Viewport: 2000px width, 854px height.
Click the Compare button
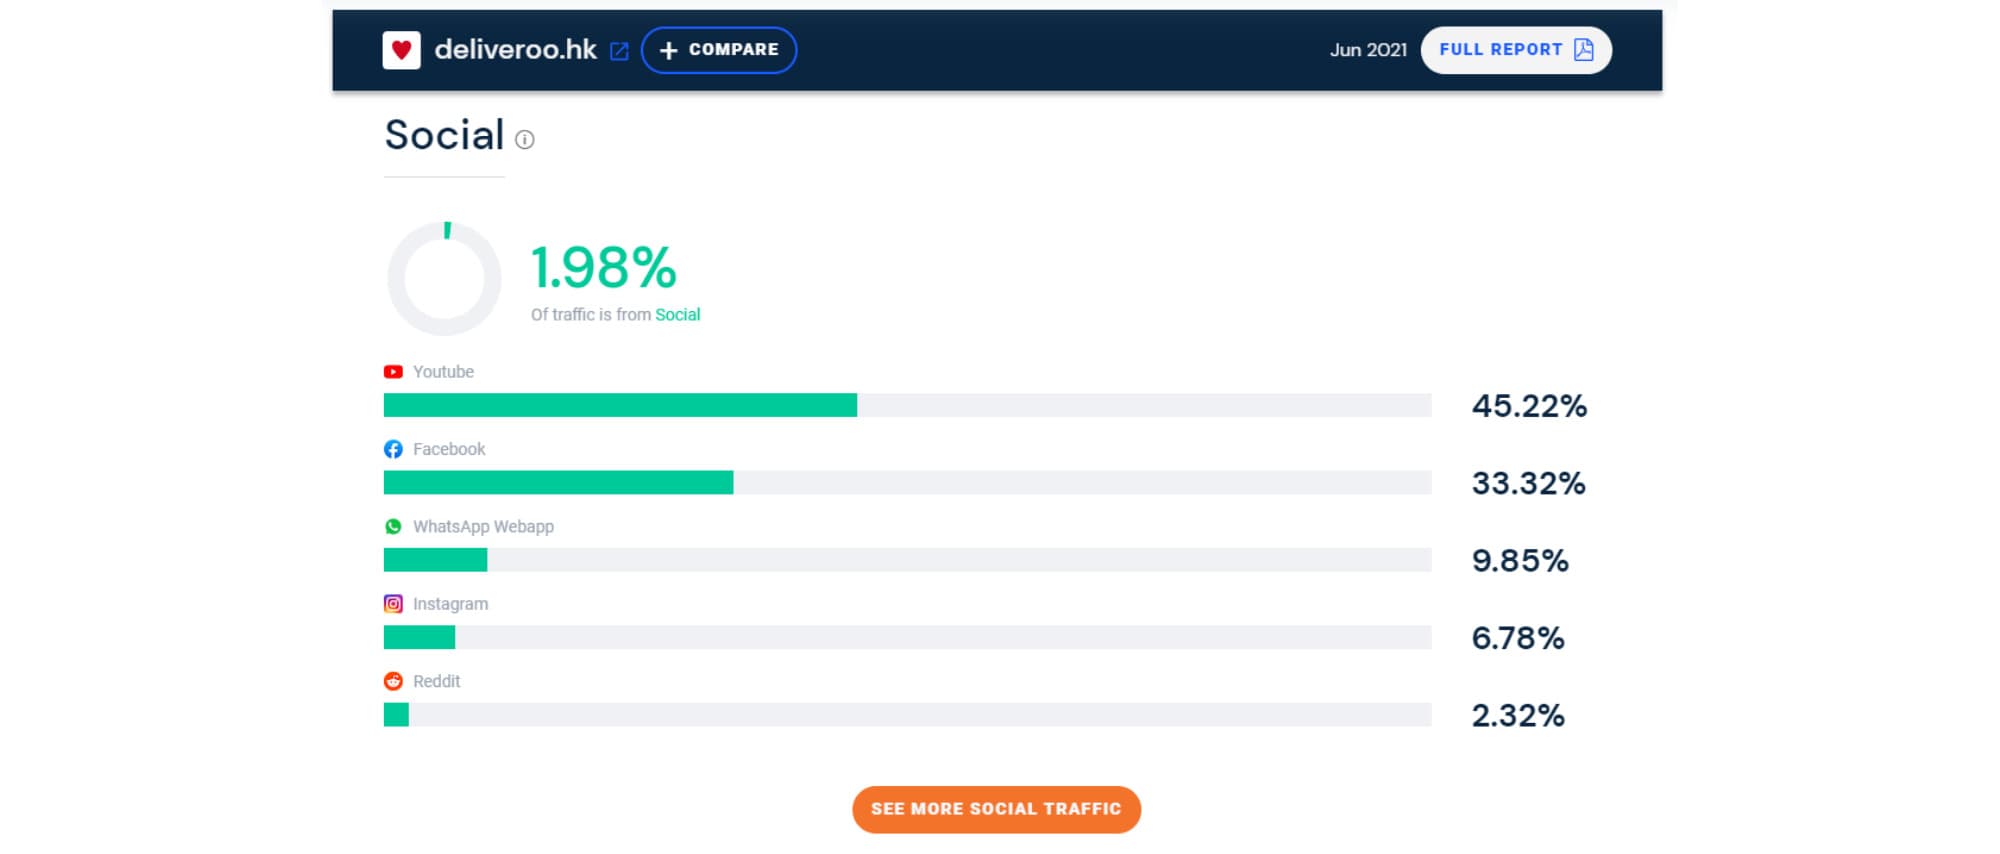719,50
